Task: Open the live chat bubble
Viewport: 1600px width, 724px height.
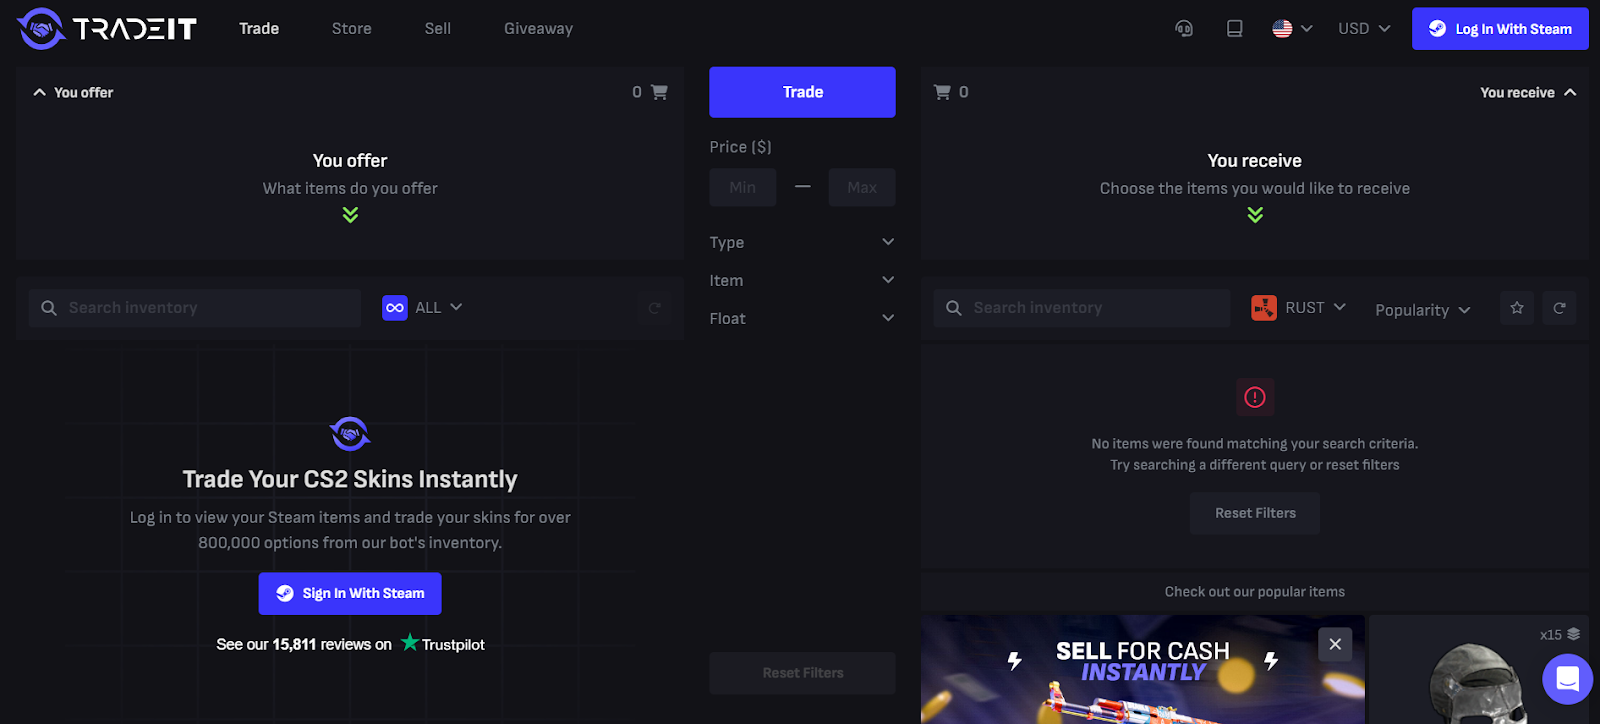Action: 1567,679
